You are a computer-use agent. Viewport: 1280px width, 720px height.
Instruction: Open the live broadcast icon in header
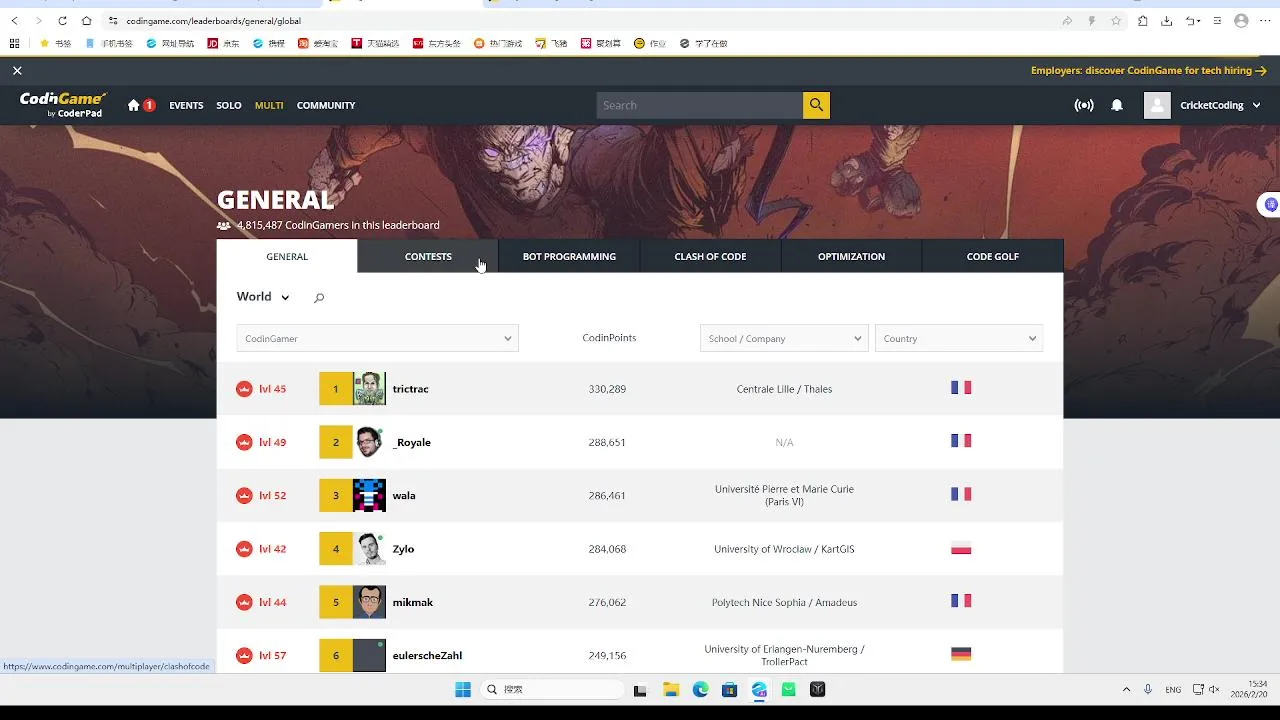[1084, 105]
